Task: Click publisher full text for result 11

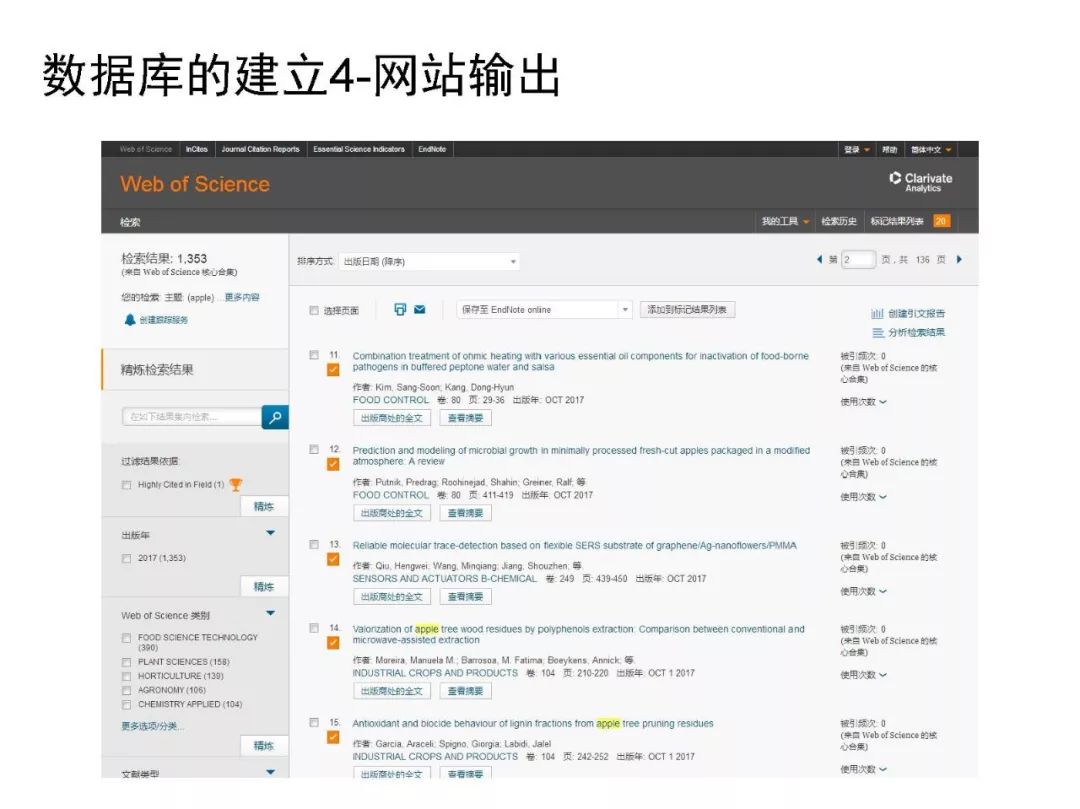Action: point(392,418)
